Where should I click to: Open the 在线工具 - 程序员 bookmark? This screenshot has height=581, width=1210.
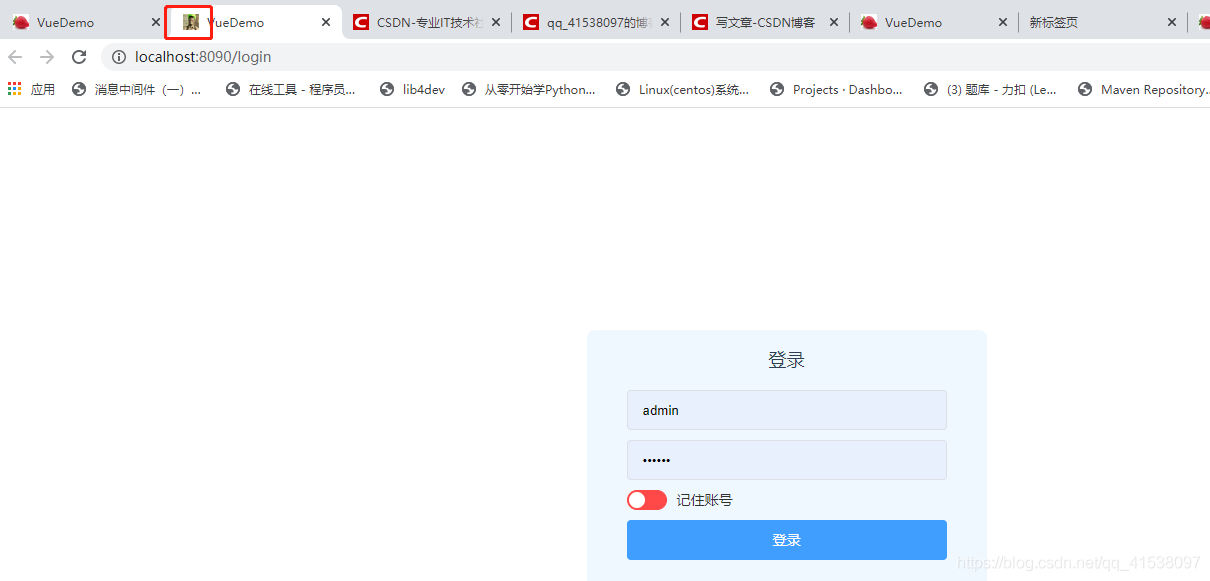291,90
